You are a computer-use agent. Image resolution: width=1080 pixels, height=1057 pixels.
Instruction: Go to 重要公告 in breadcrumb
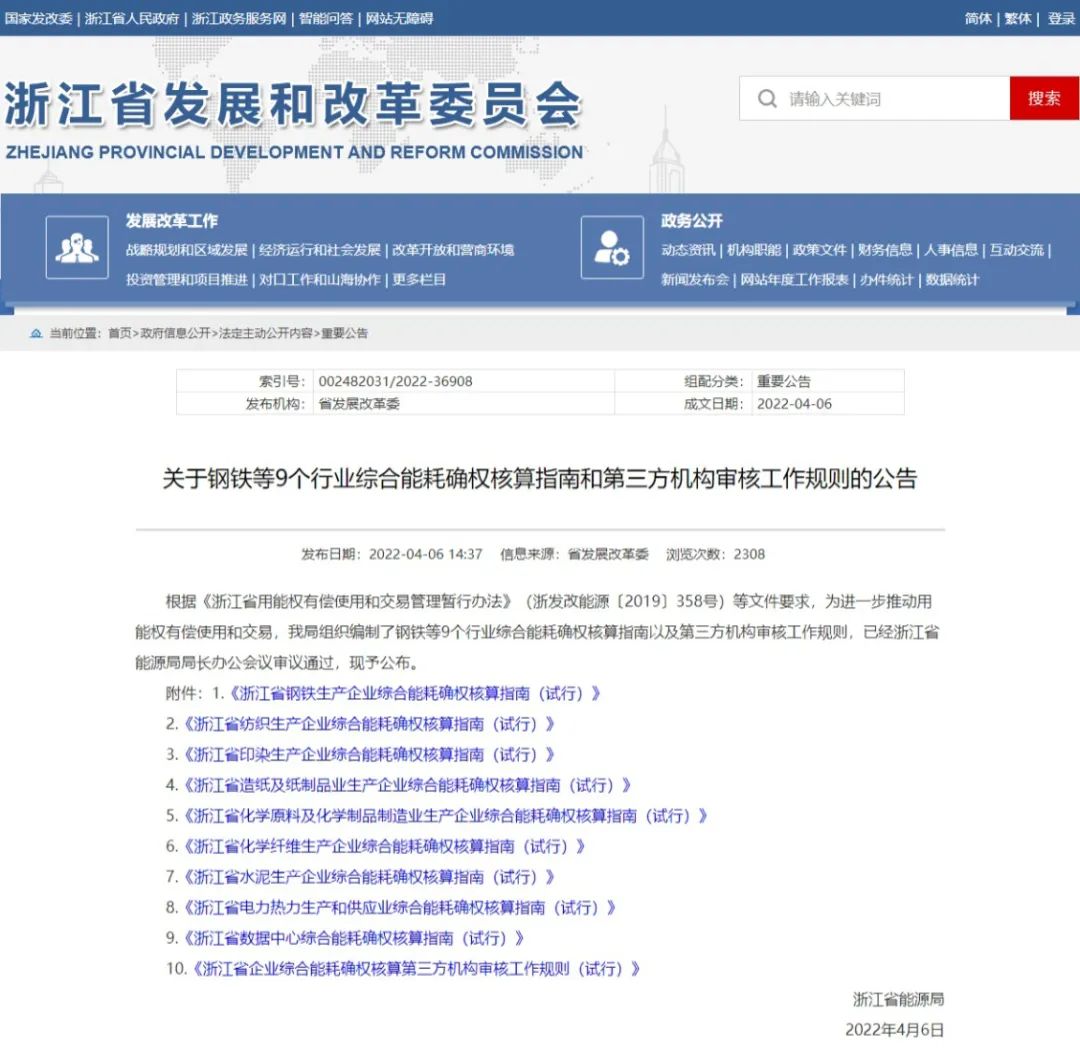click(344, 333)
